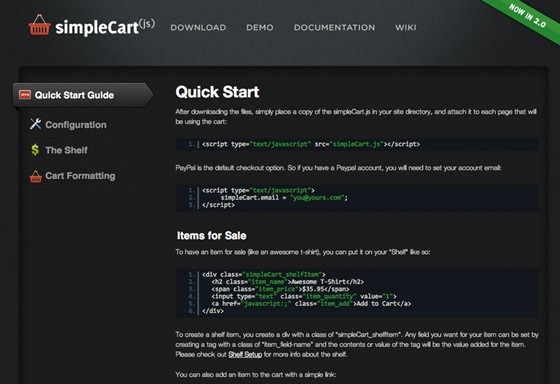Click the 'To create a shelf item' paragraph
The image size is (560, 384).
tap(357, 345)
